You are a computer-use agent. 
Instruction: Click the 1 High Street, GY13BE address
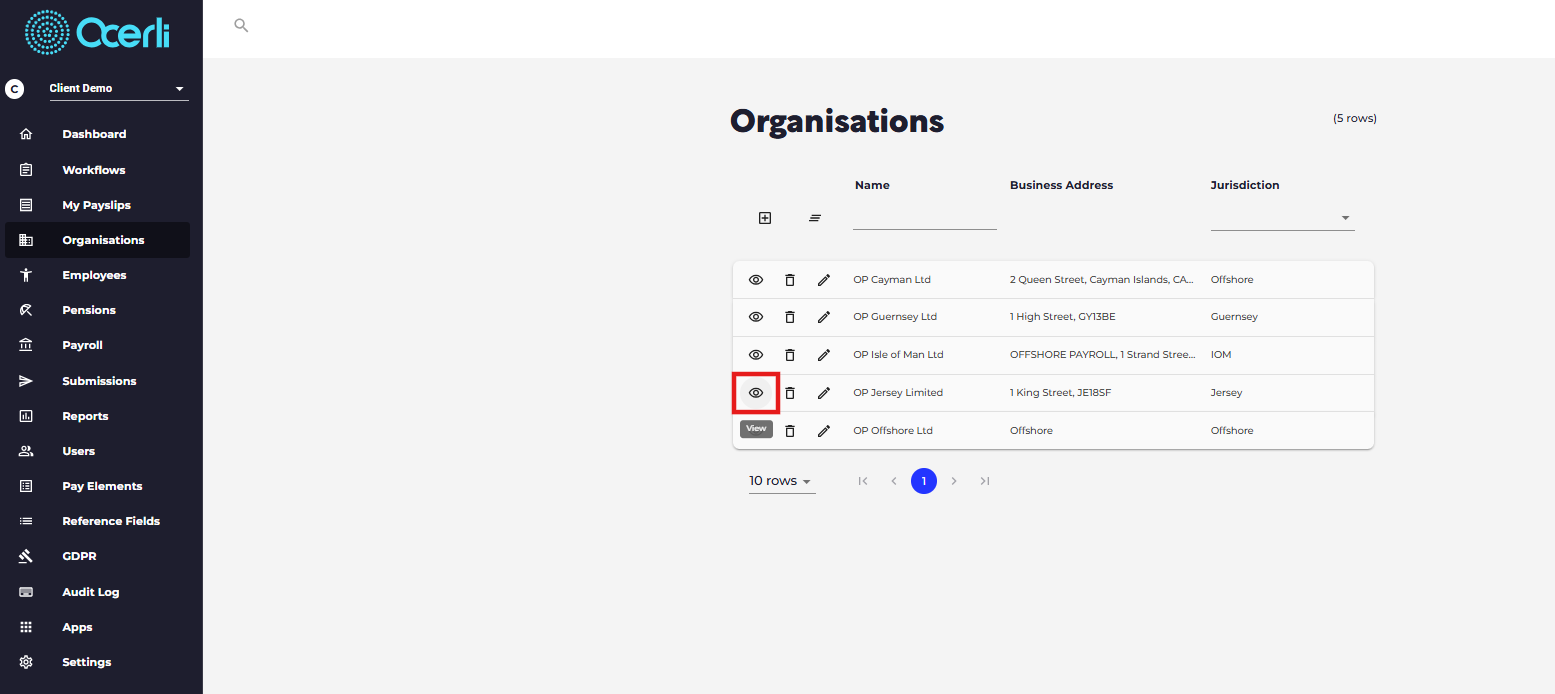(1063, 317)
